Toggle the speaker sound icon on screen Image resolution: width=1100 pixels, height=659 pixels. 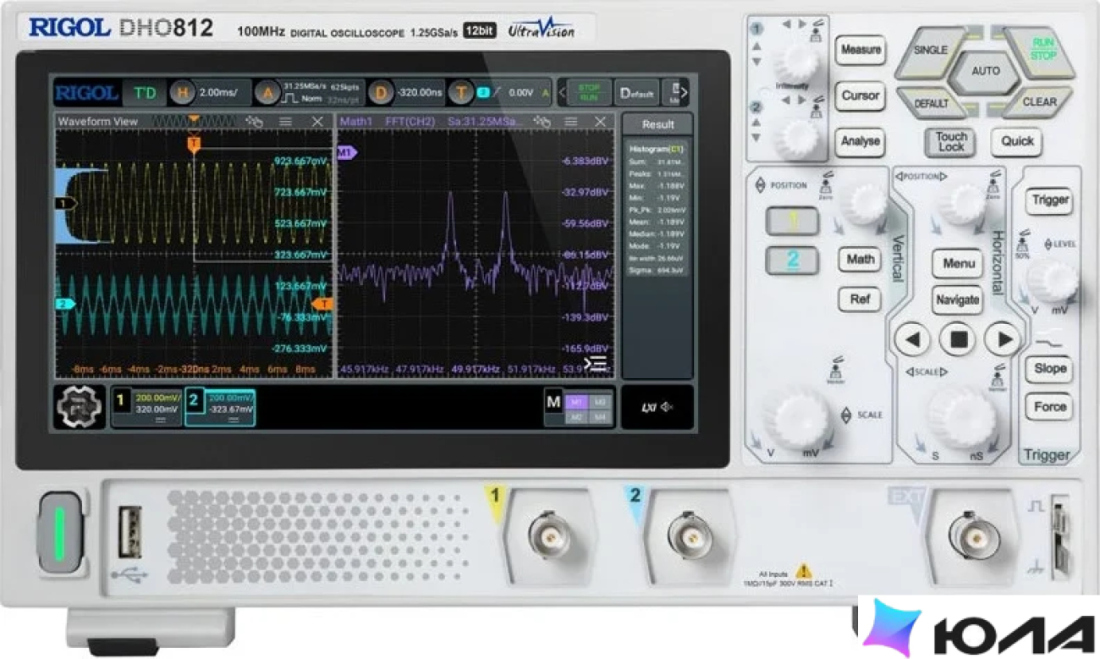coord(666,407)
